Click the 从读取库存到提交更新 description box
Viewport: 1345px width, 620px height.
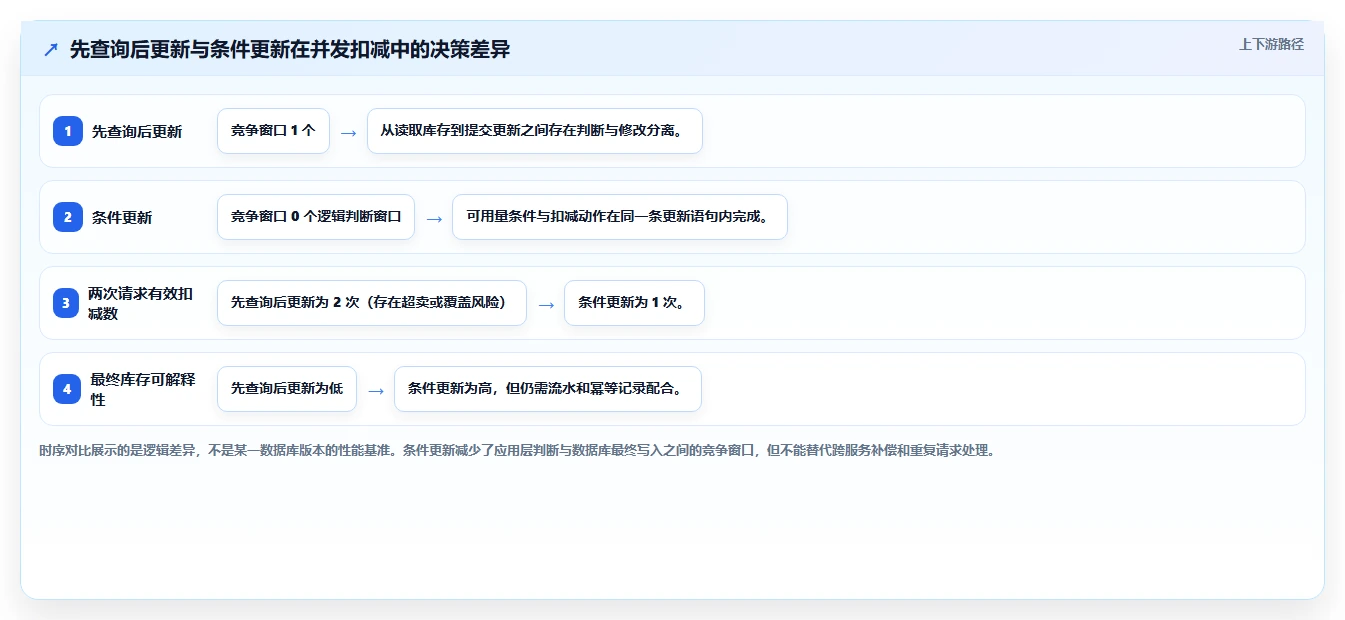[535, 131]
